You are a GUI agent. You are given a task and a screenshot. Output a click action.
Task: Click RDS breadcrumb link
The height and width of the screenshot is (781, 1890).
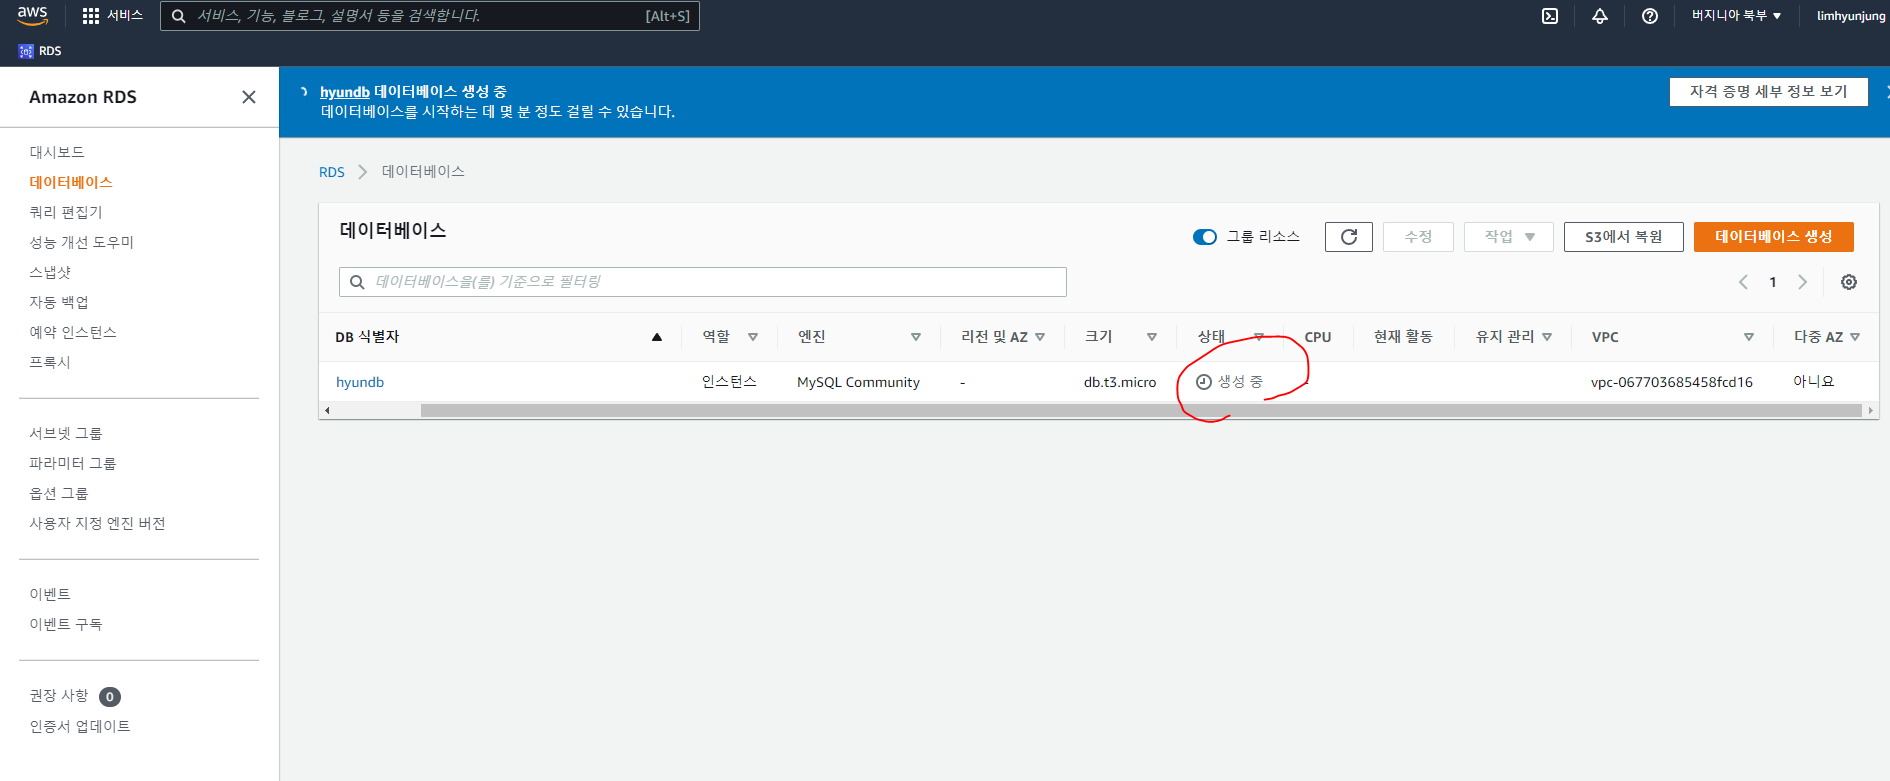tap(332, 172)
